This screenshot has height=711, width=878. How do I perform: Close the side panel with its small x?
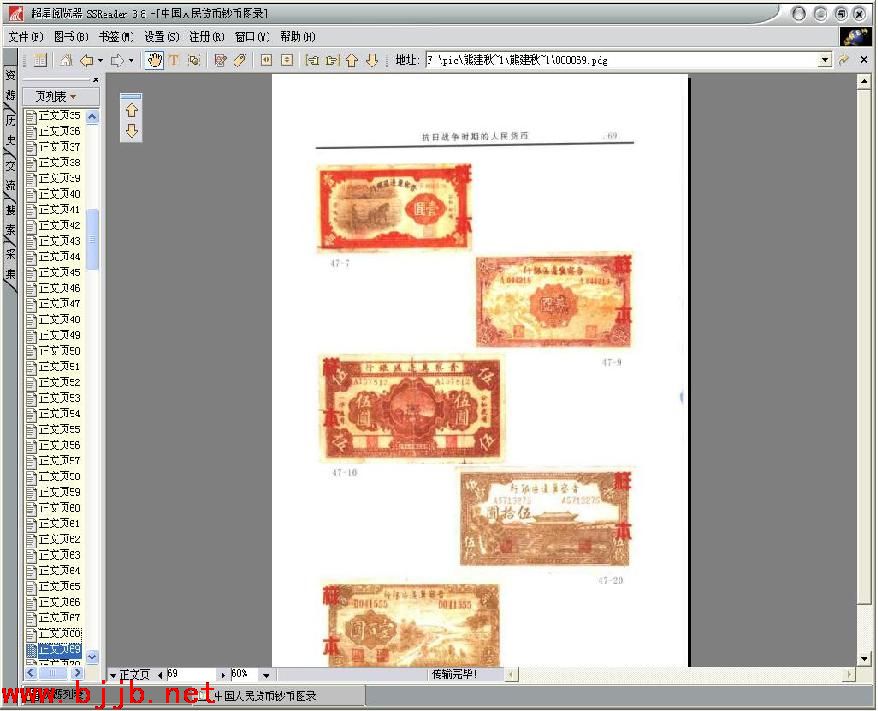tap(96, 80)
